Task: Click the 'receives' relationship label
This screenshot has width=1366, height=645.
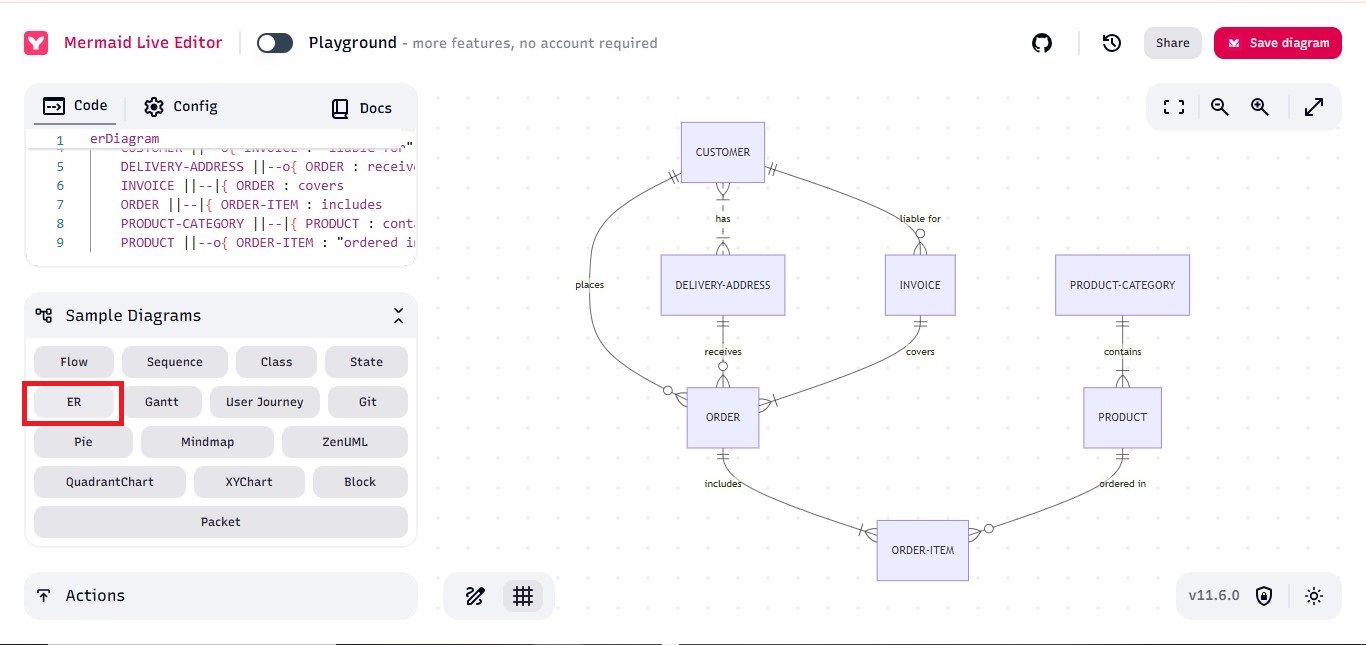Action: point(723,352)
